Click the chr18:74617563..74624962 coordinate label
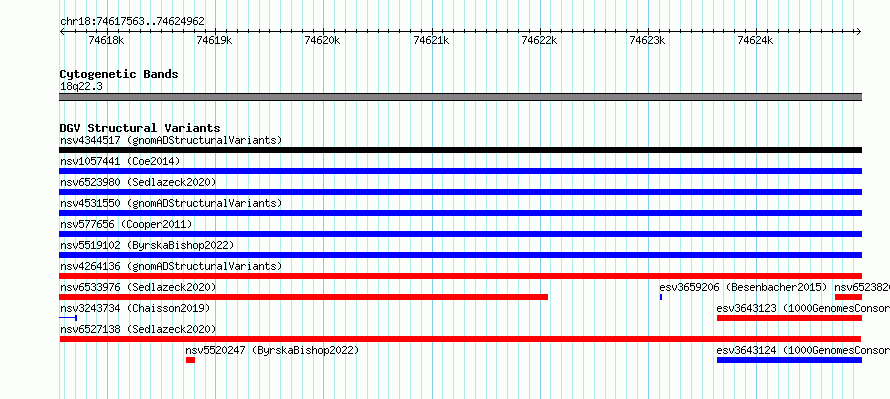 click(132, 22)
